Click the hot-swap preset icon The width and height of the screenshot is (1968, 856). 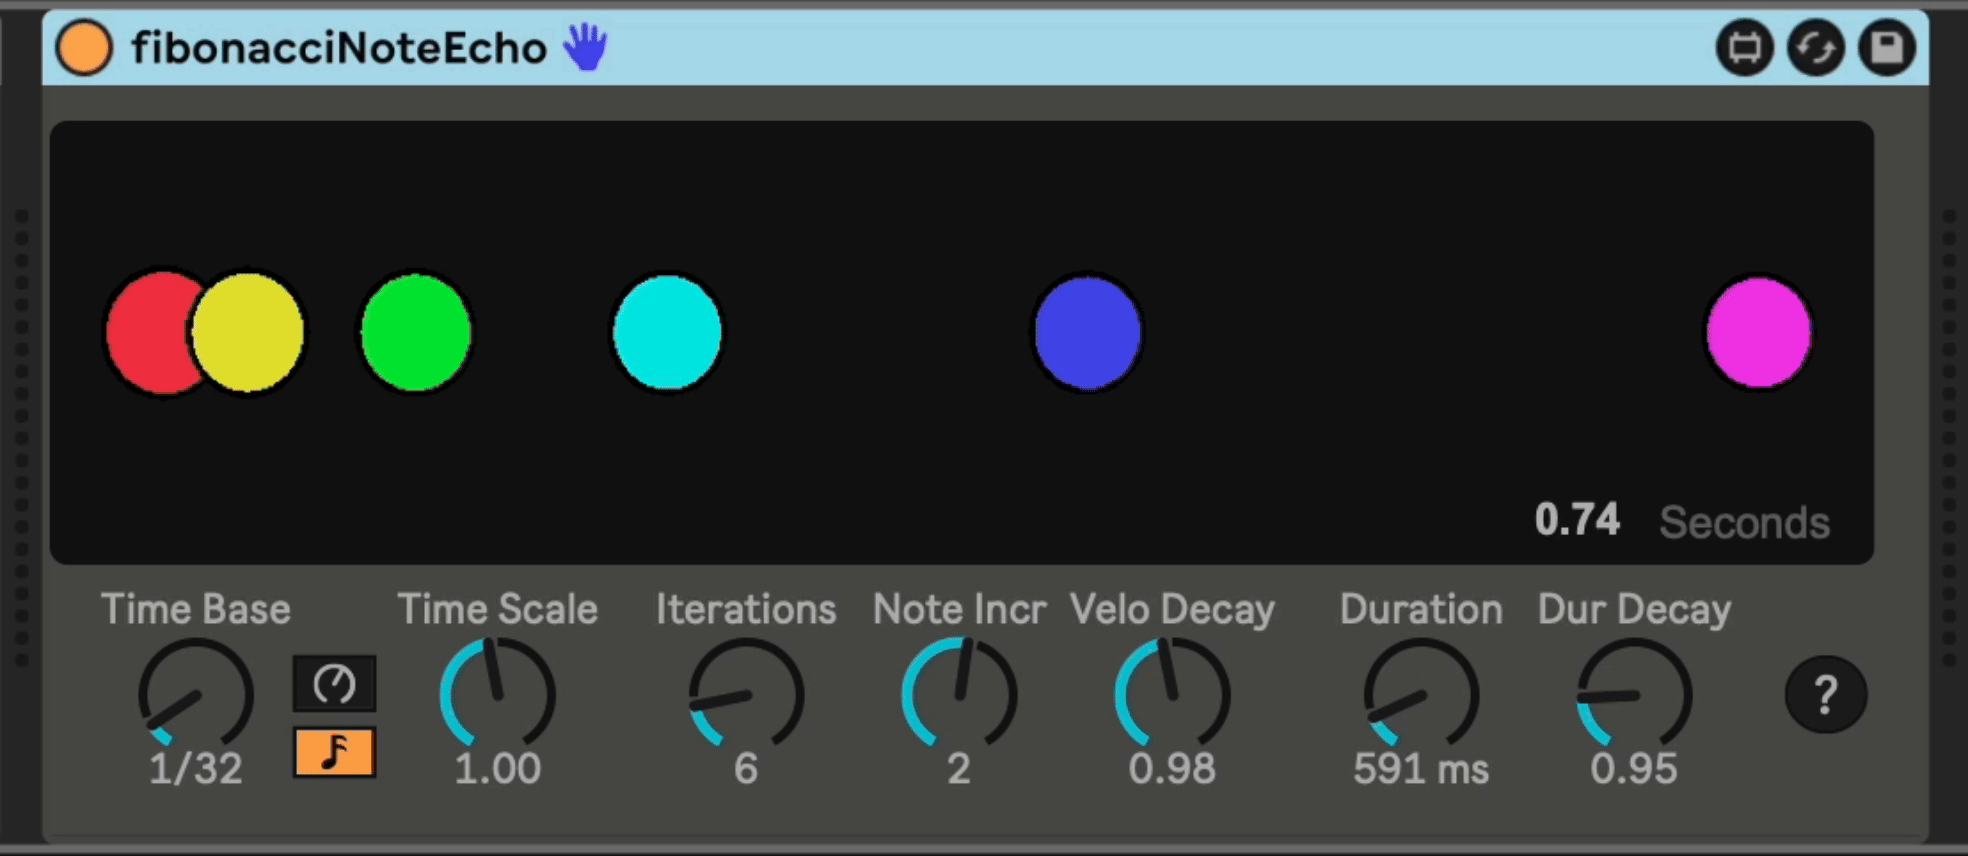[1815, 48]
